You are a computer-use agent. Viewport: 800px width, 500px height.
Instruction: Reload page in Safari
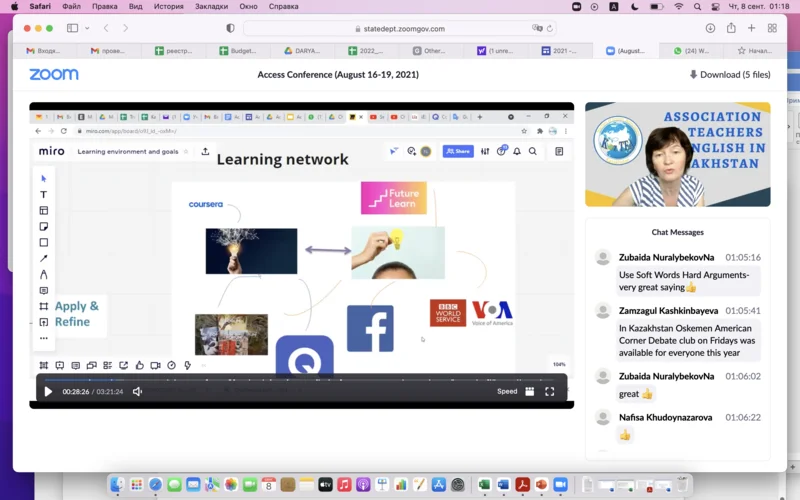549,29
